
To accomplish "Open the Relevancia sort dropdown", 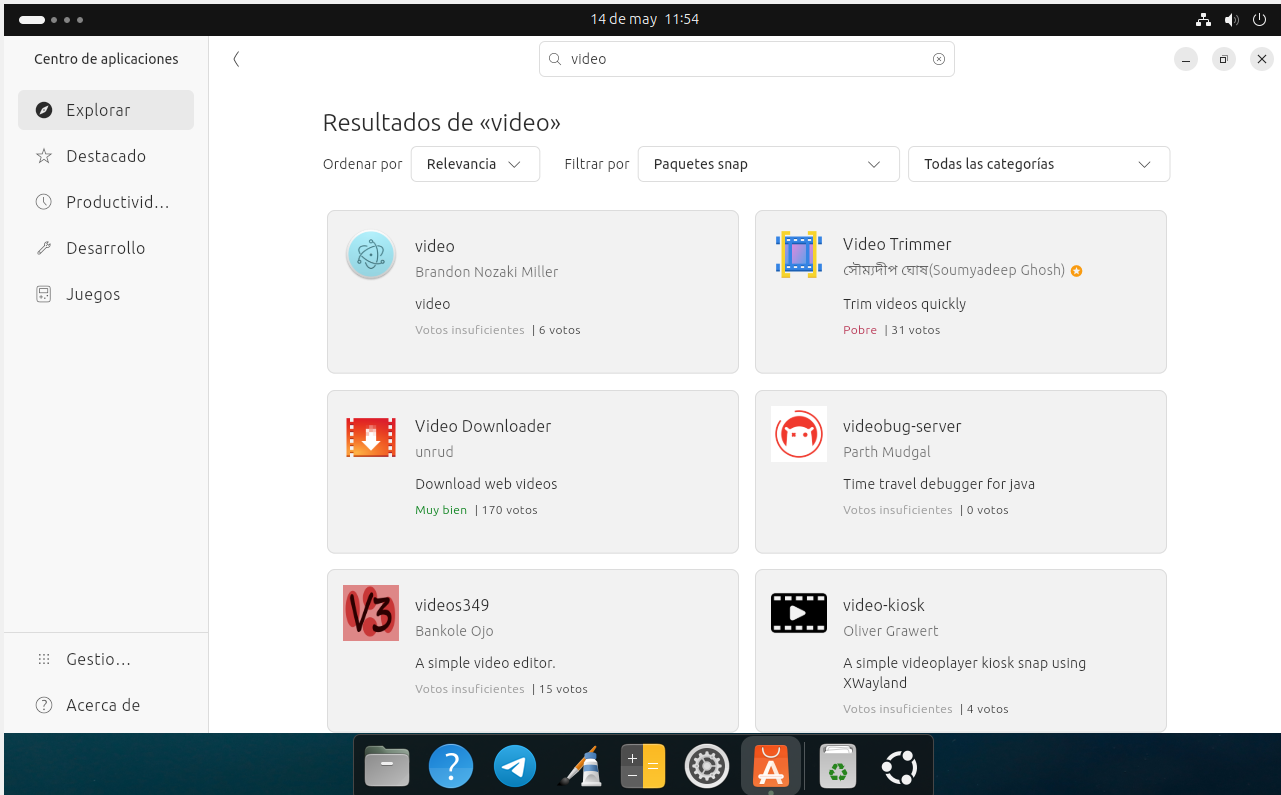I will (475, 164).
